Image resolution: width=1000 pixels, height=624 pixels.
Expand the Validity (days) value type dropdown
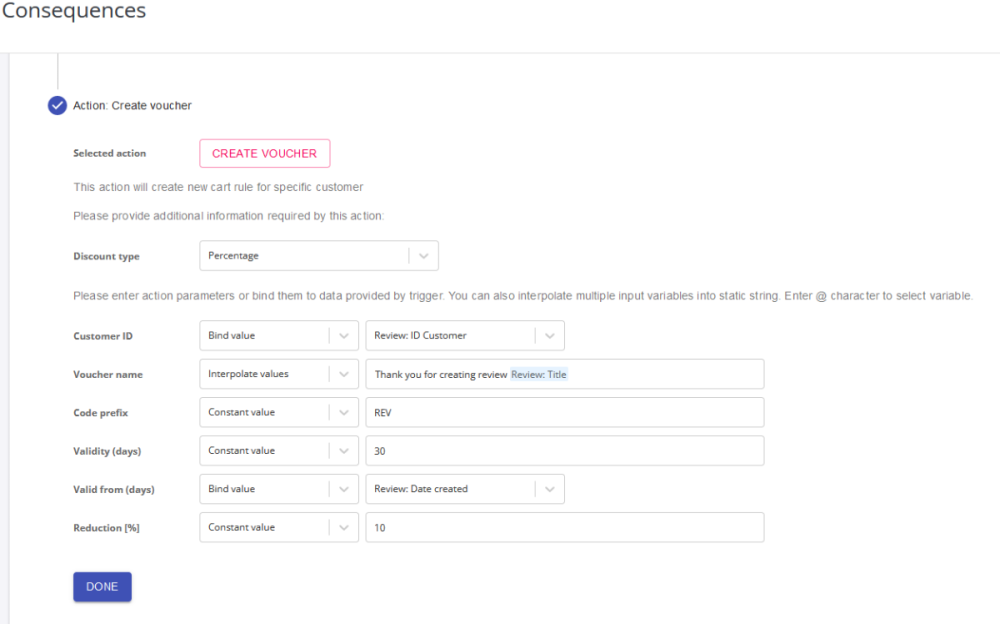tap(278, 451)
